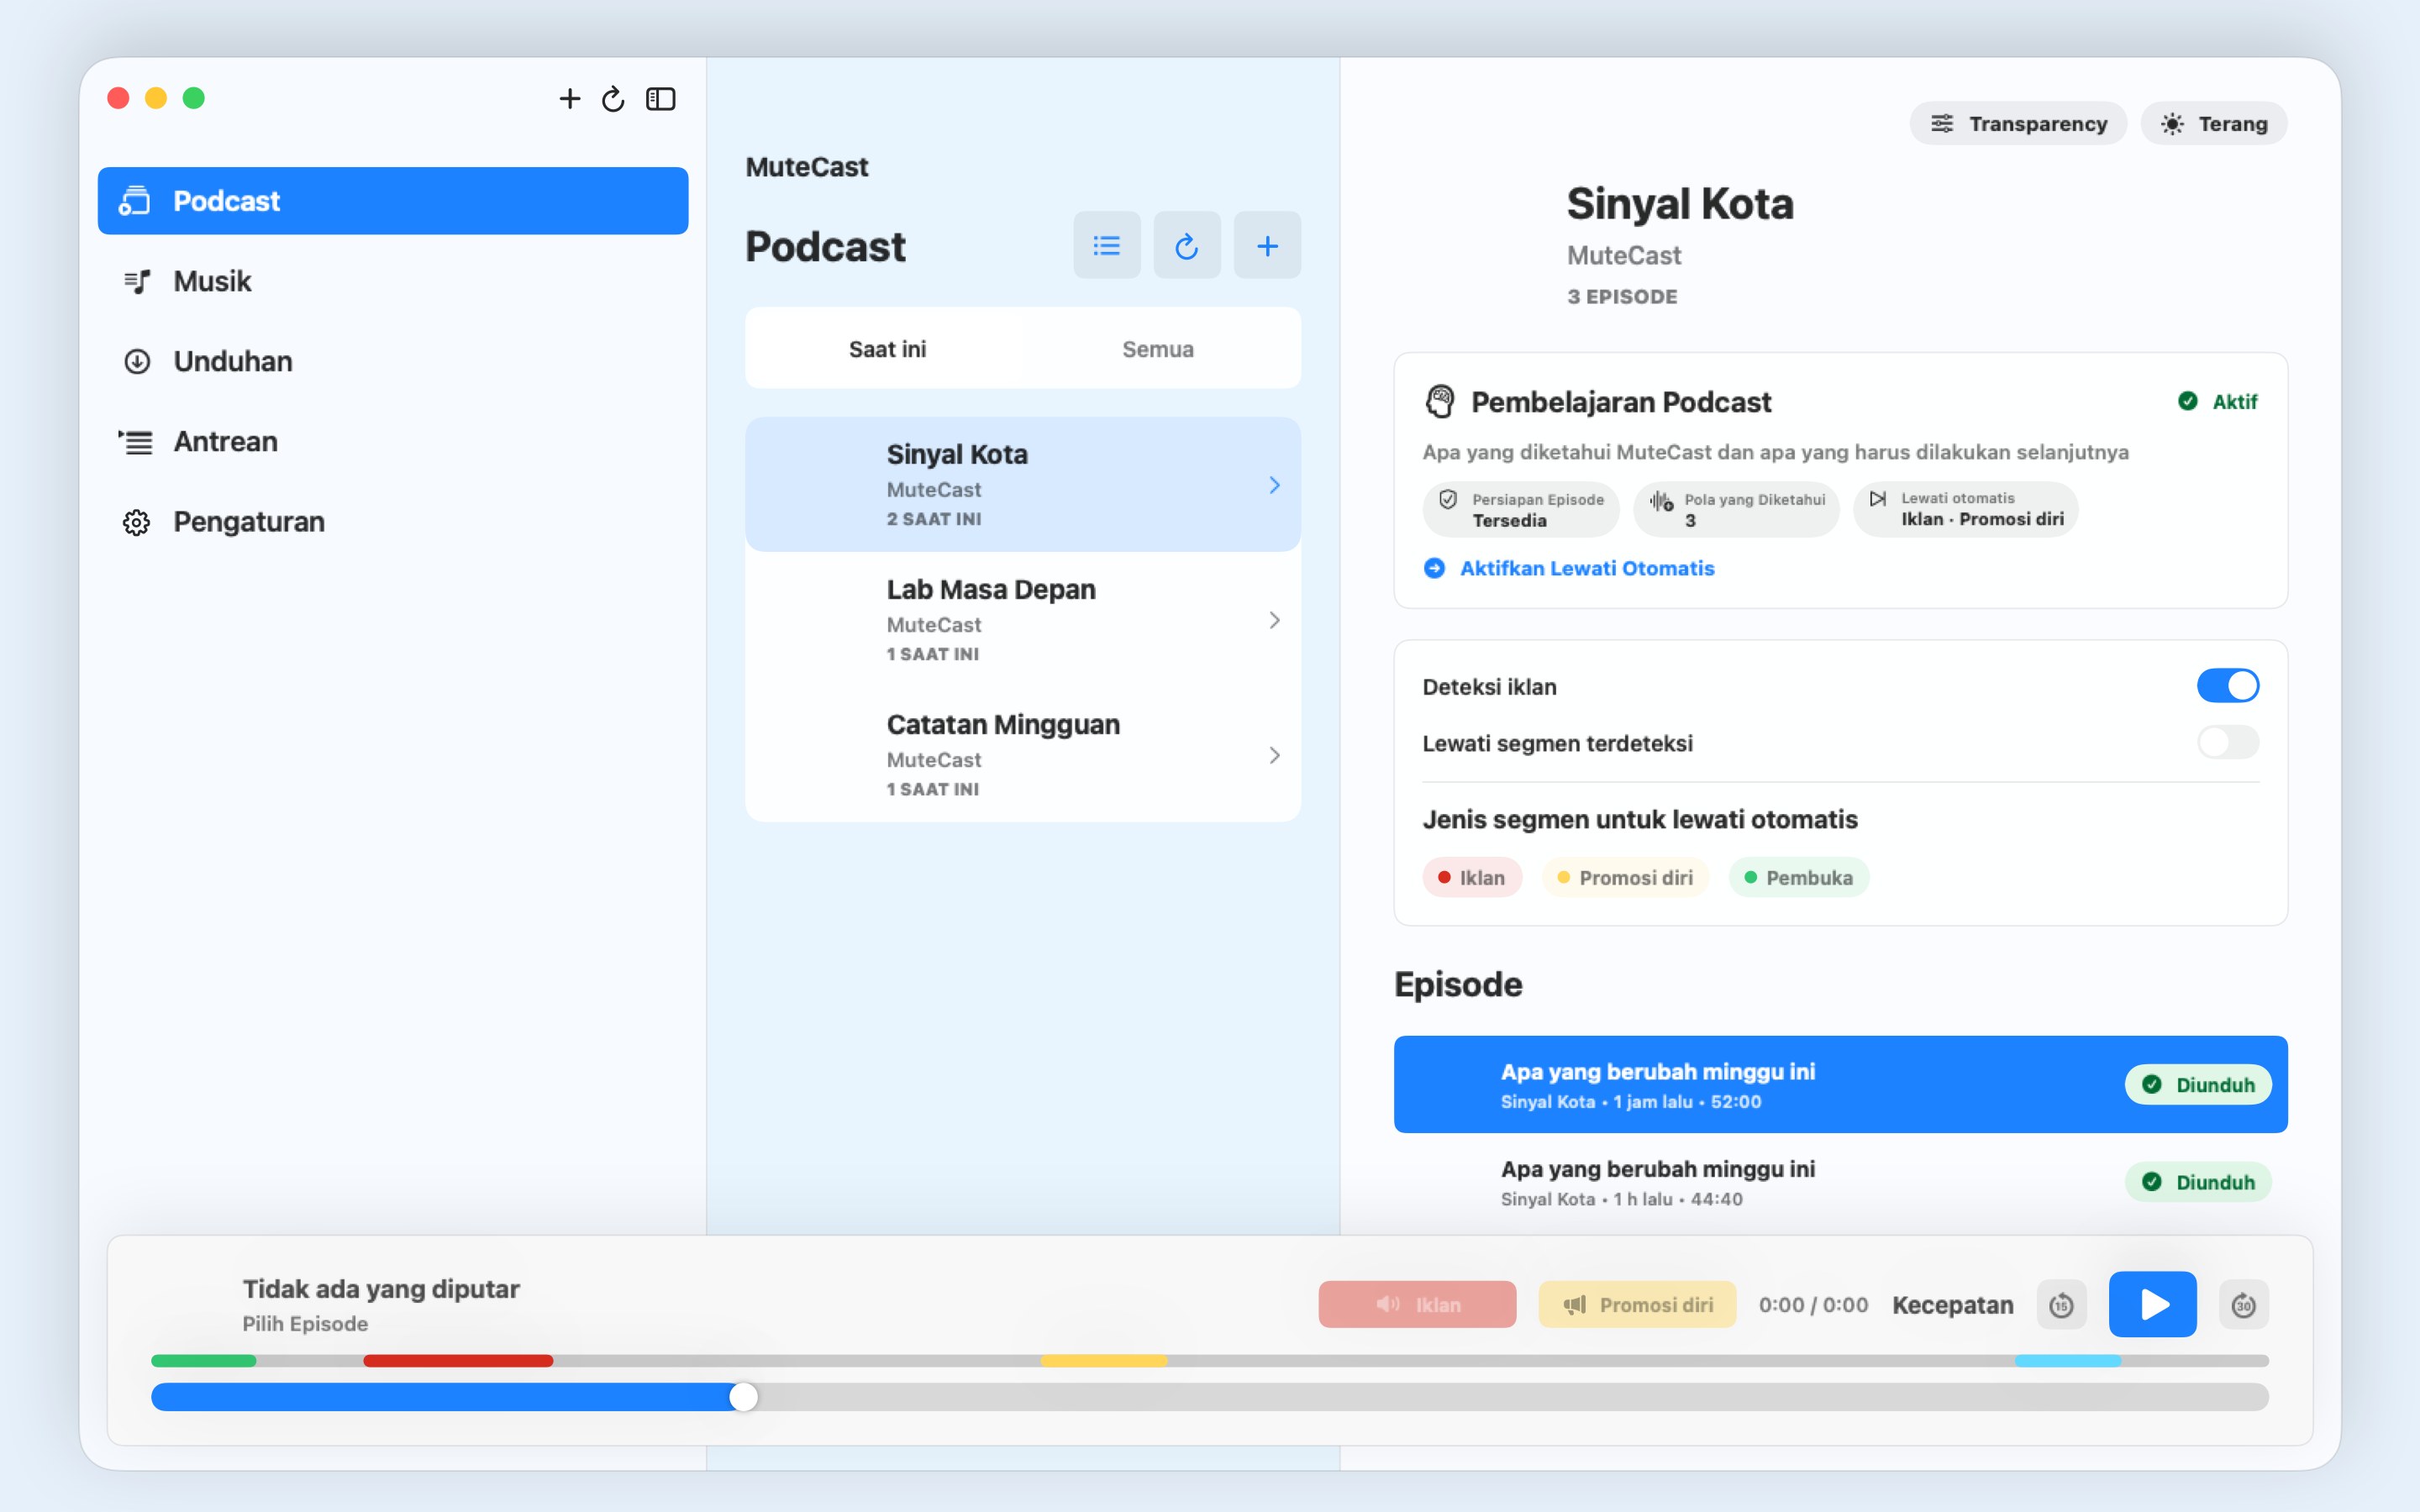Open the Transparency button

pos(2018,123)
